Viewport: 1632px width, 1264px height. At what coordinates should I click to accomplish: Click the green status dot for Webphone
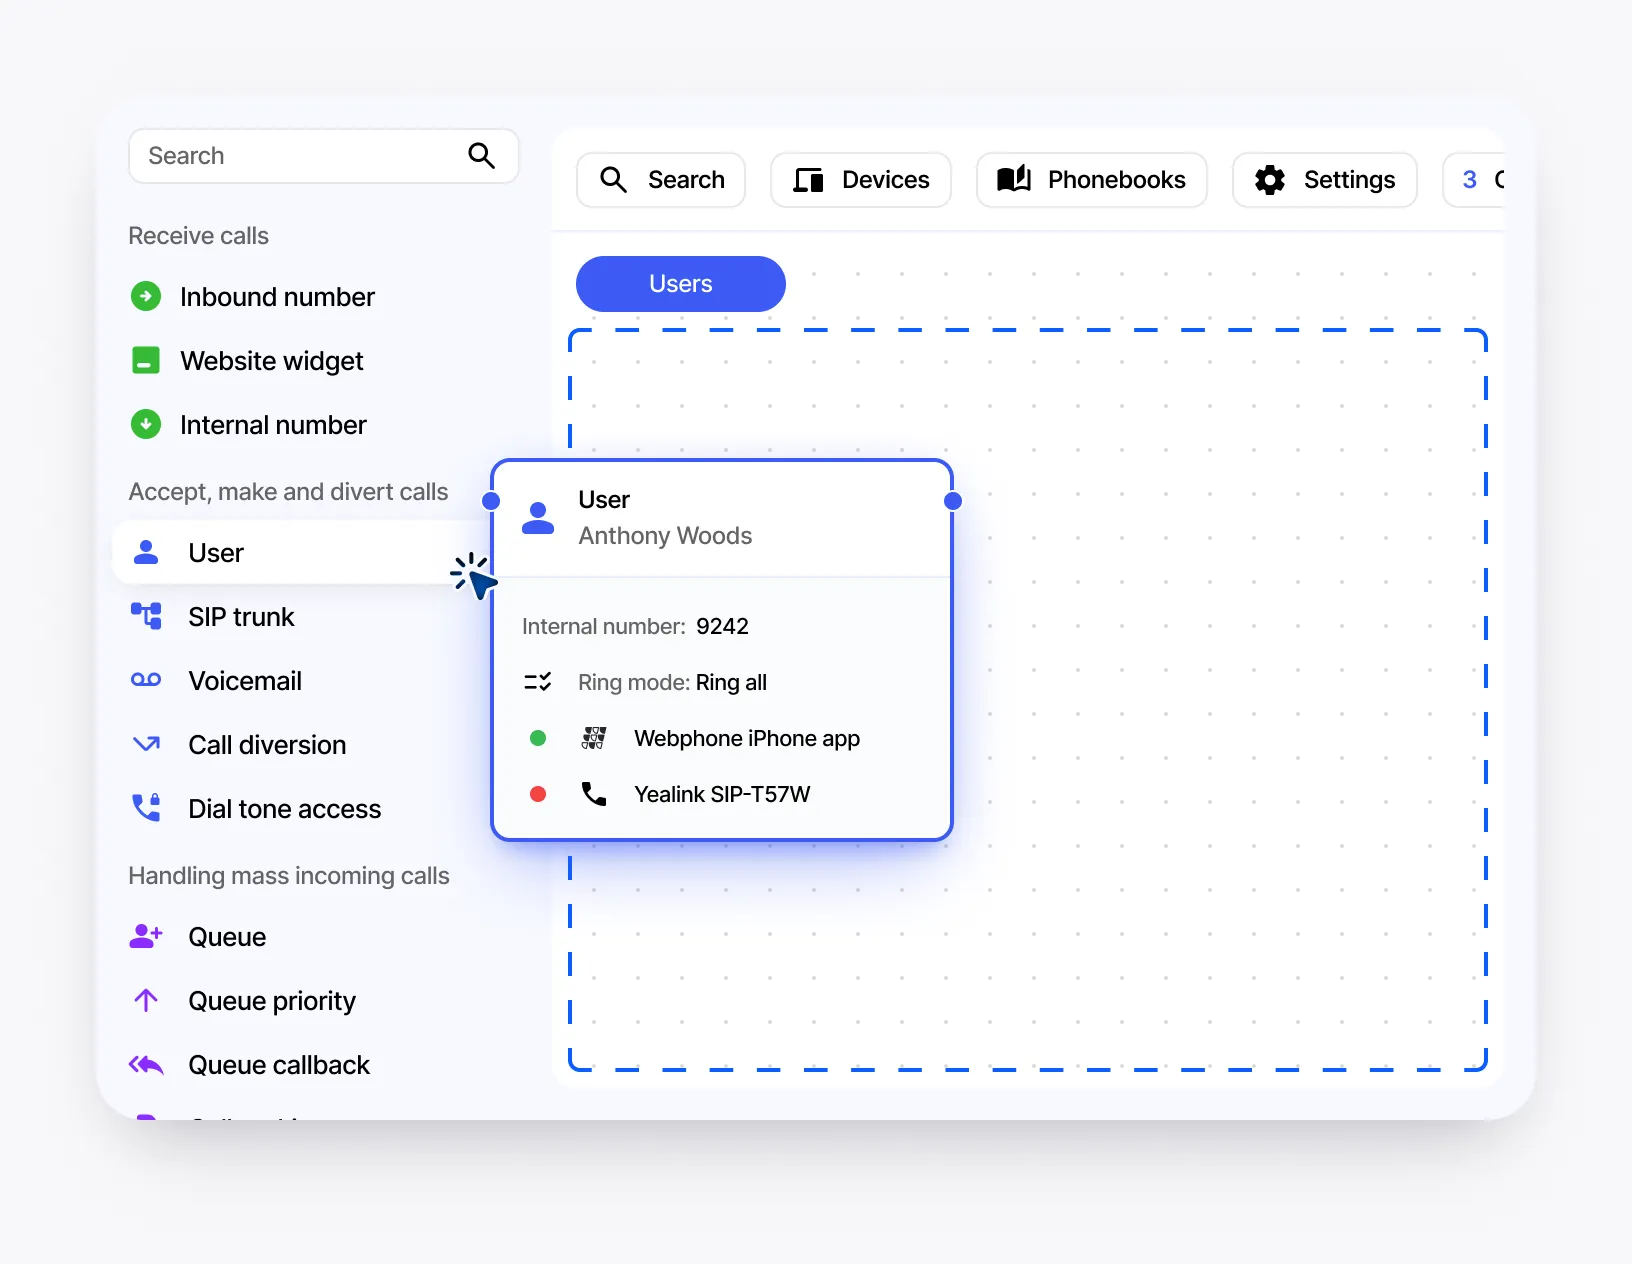tap(538, 738)
